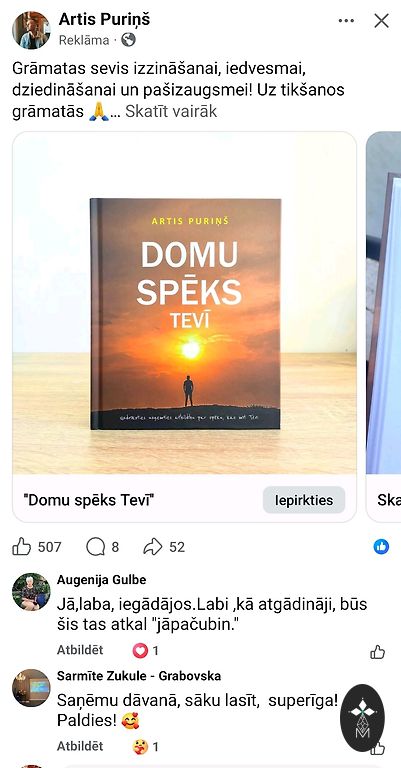This screenshot has width=401, height=768.
Task: Click the globe public audience icon
Action: 128,40
